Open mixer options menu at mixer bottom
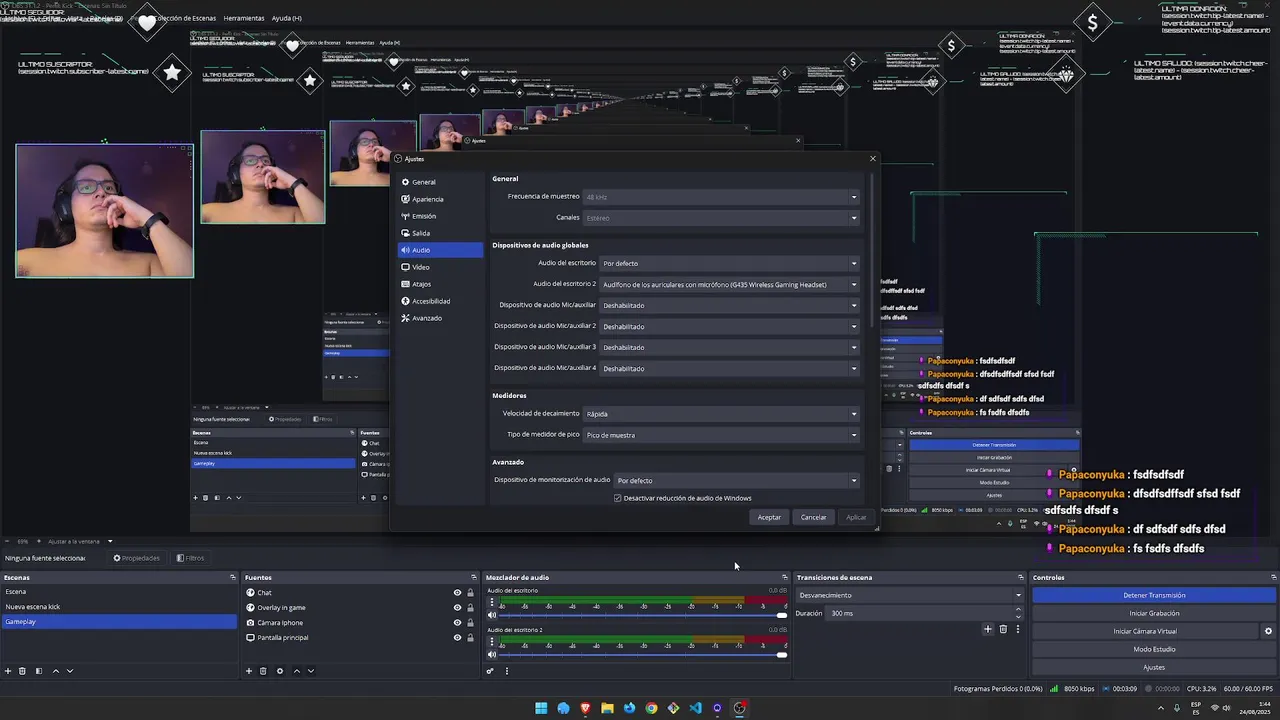The width and height of the screenshot is (1280, 720). pyautogui.click(x=507, y=671)
